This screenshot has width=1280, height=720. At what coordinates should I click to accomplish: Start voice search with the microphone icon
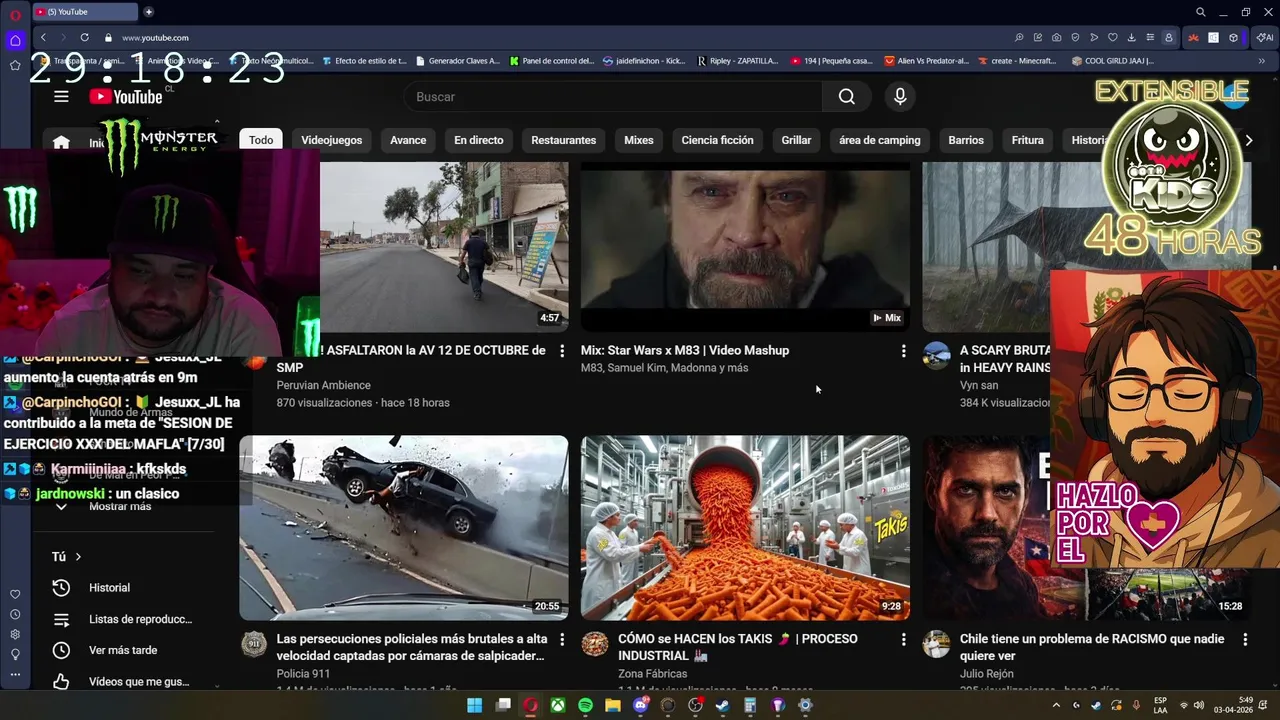click(900, 96)
